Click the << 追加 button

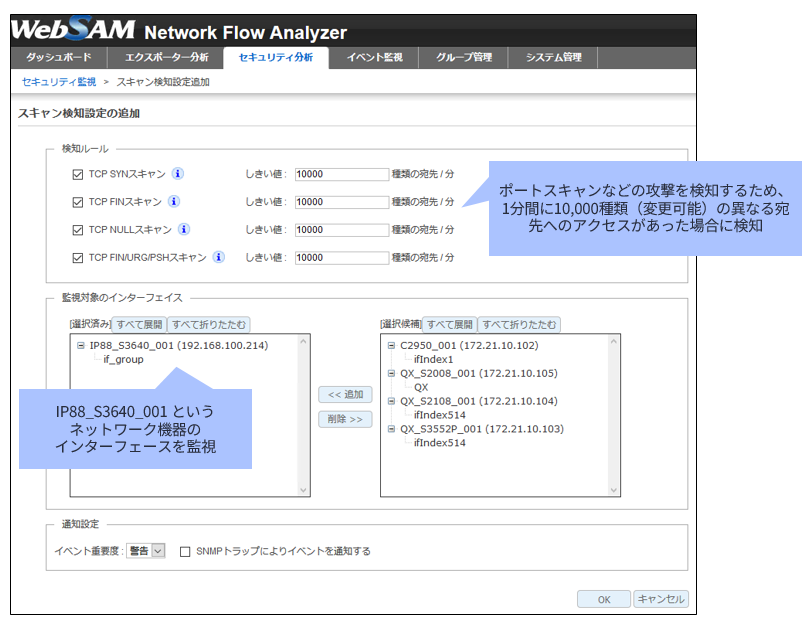[345, 395]
